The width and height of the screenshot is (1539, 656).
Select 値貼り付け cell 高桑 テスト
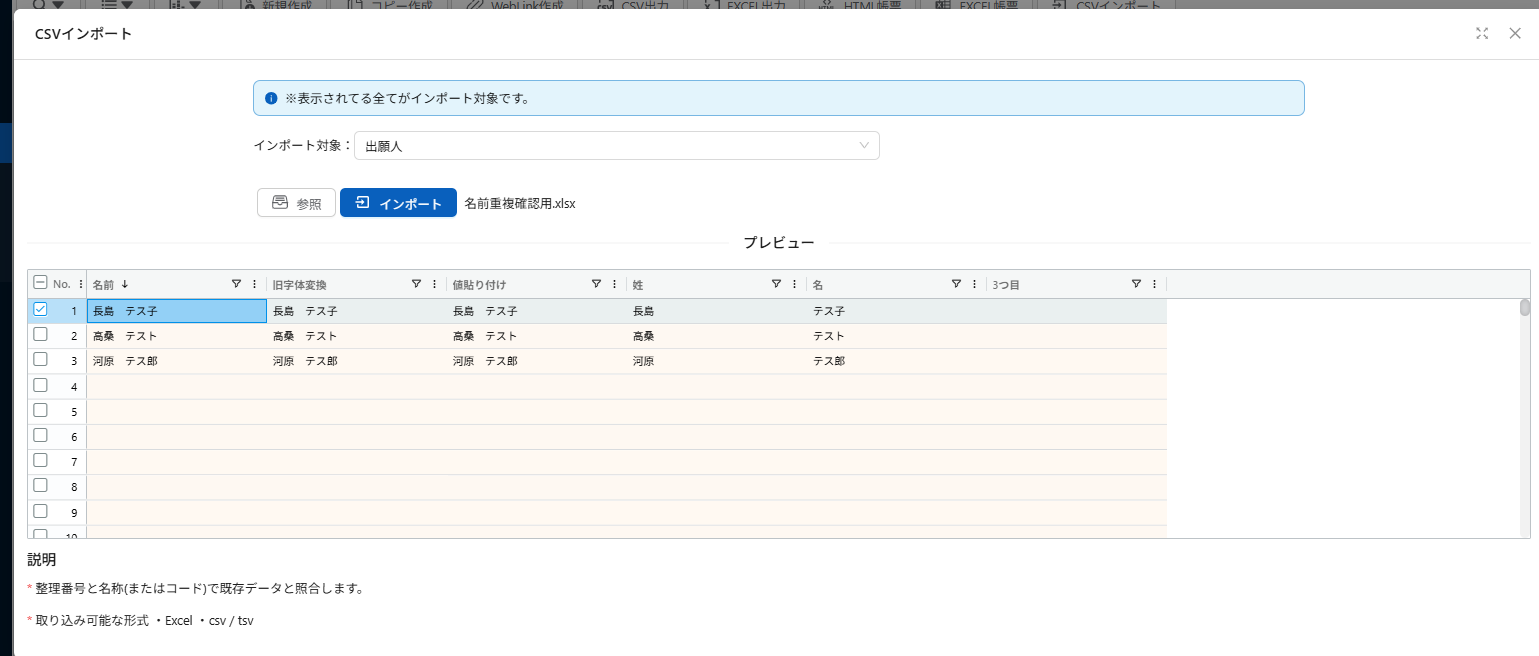pyautogui.click(x=537, y=336)
